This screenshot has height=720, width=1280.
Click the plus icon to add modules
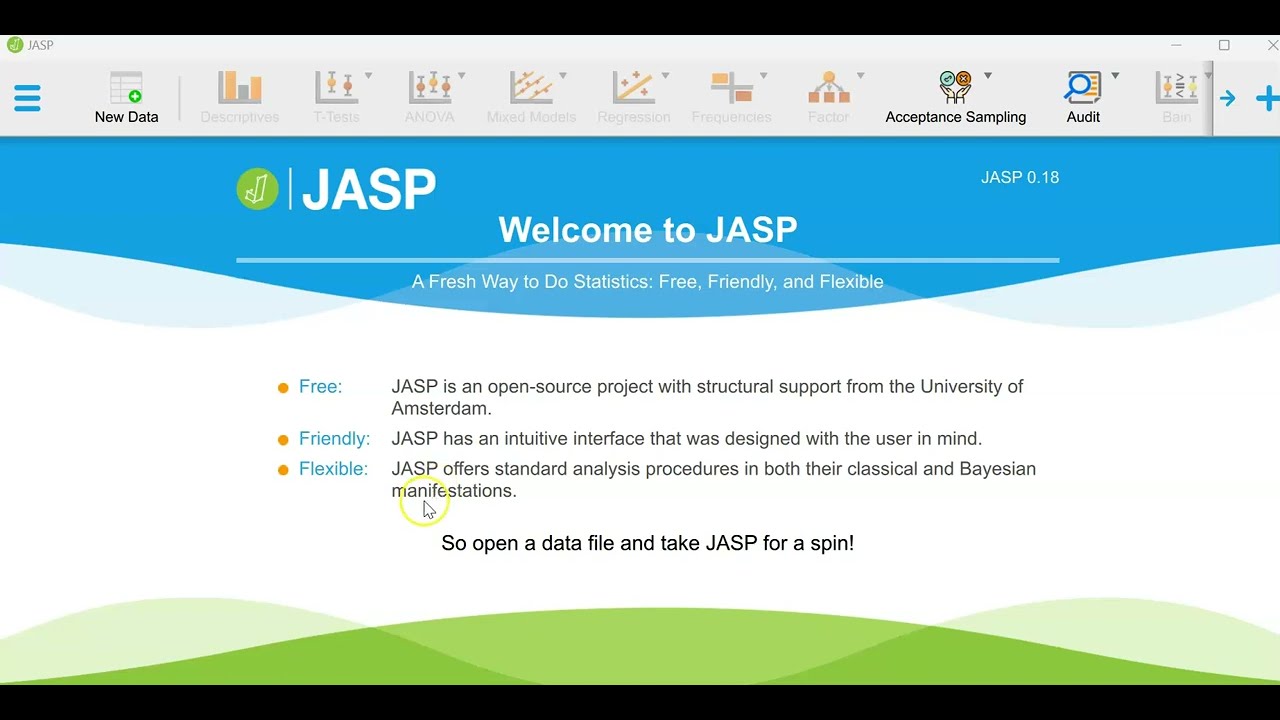1268,98
